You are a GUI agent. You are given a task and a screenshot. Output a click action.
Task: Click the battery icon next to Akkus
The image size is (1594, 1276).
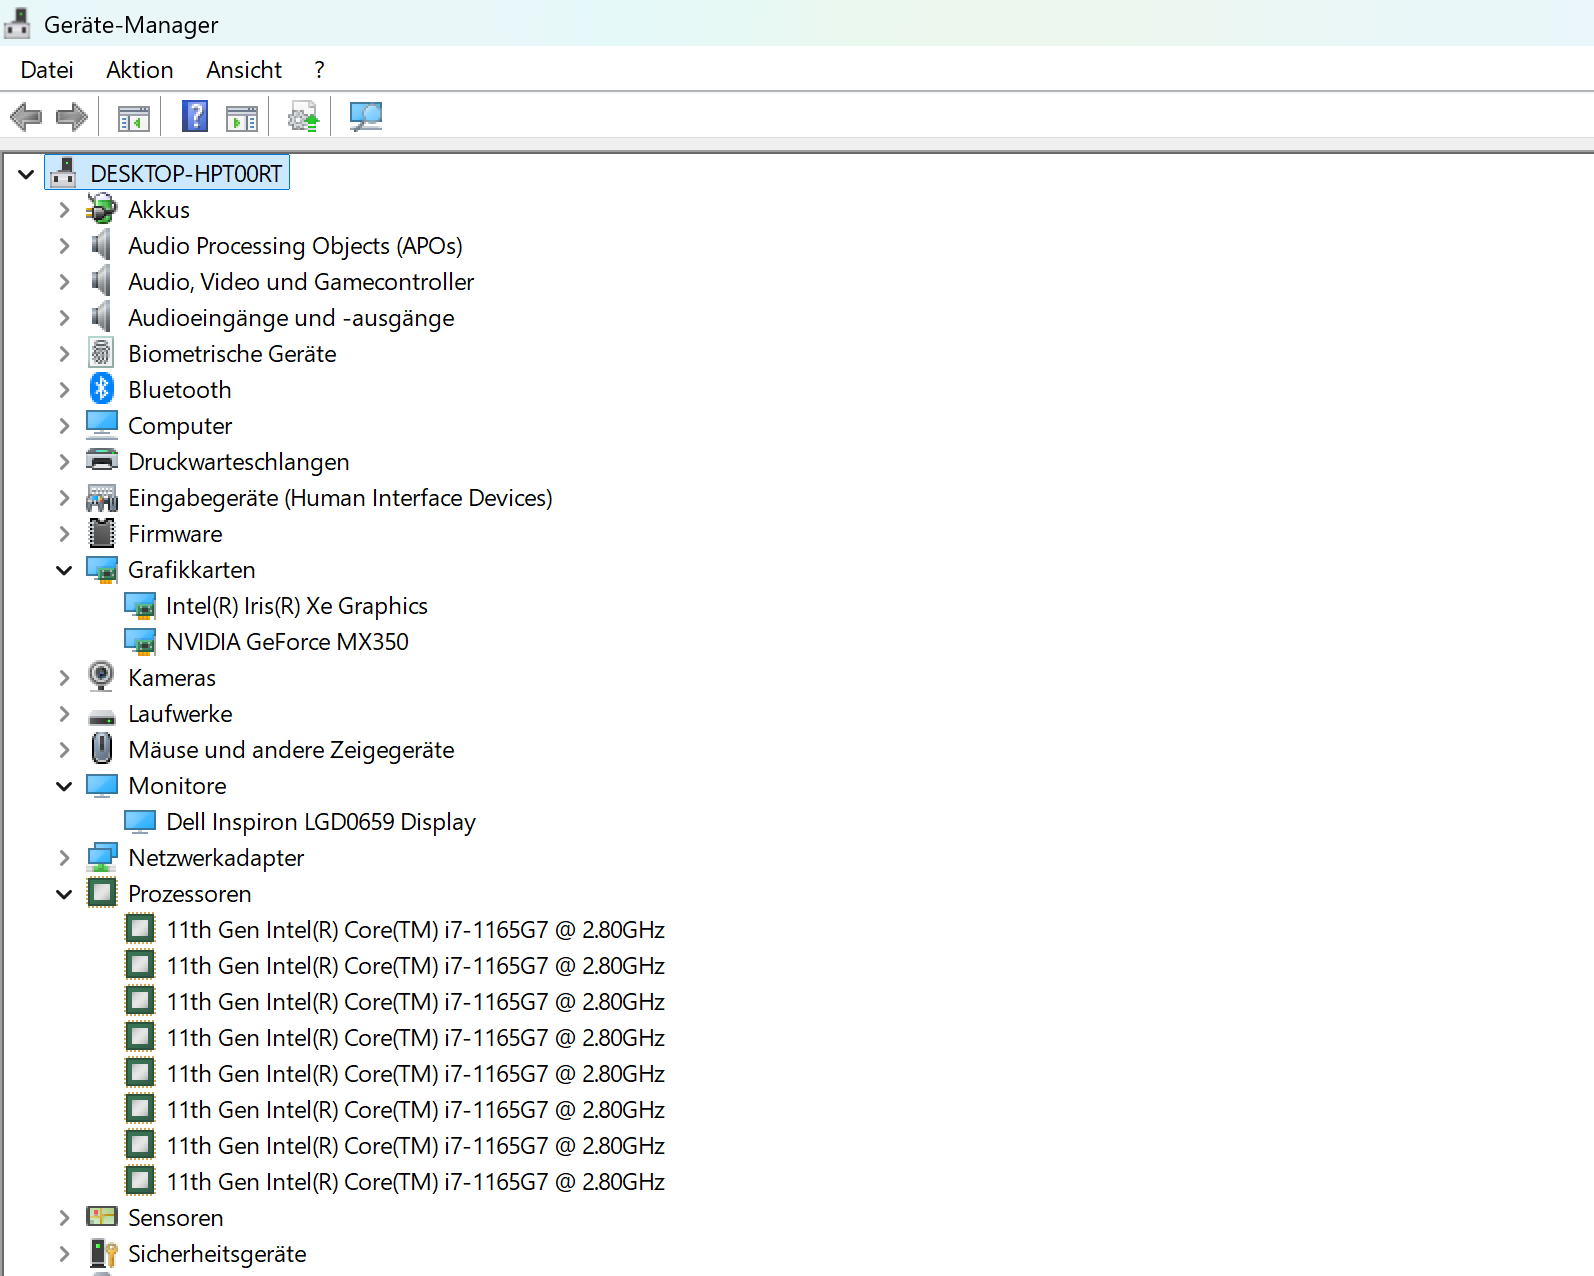(101, 209)
